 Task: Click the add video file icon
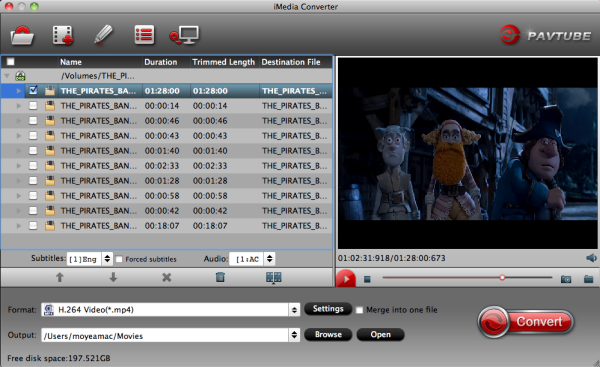click(63, 36)
